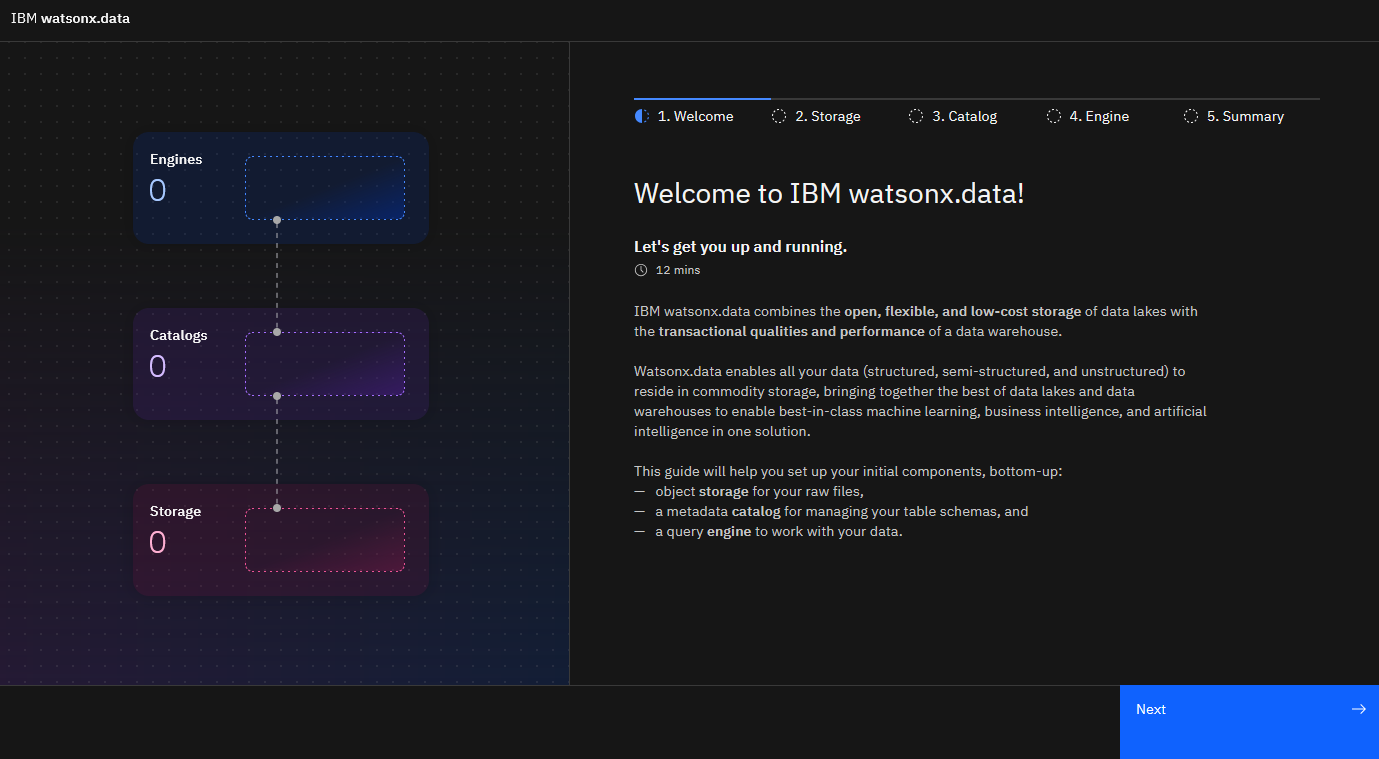The width and height of the screenshot is (1379, 759).
Task: Go to the "2. Storage" step label
Action: point(827,117)
